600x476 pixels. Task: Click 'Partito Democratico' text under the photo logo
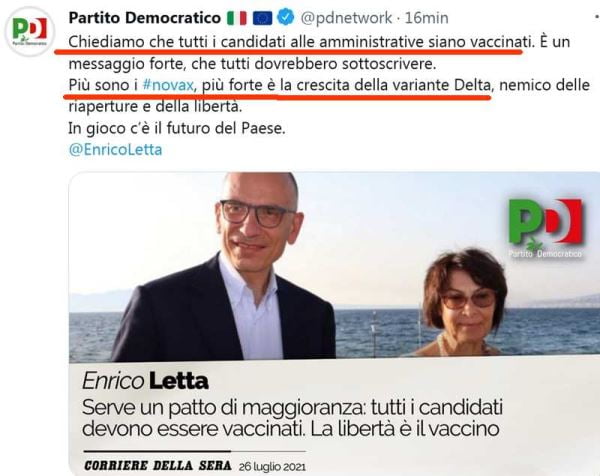(546, 254)
